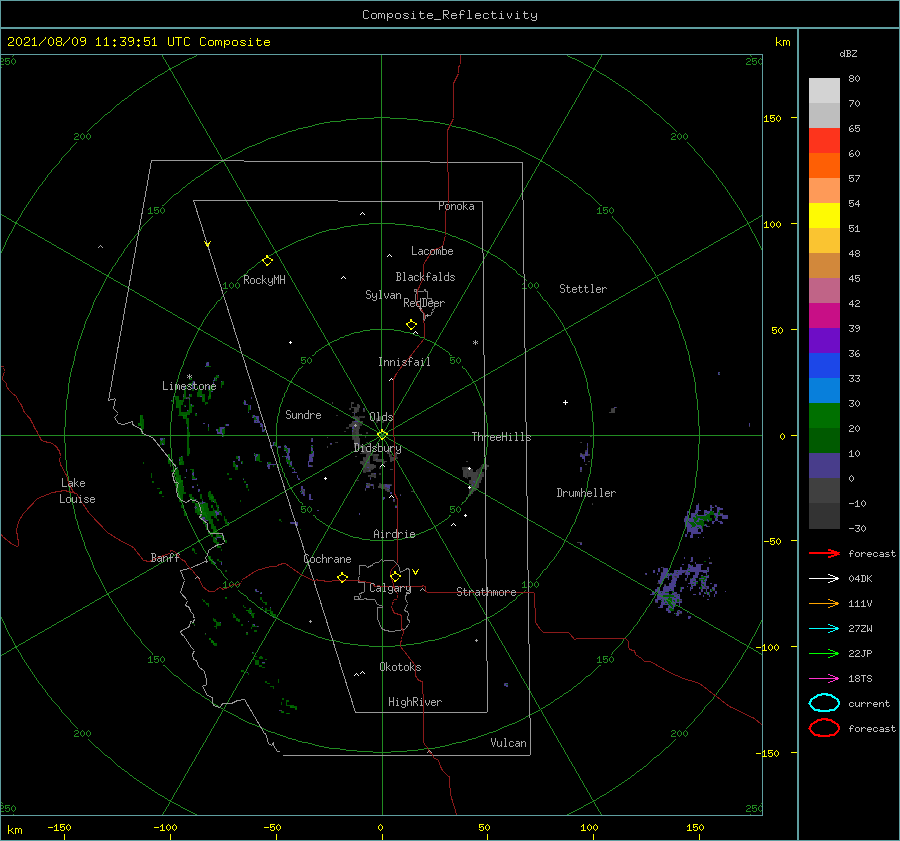The image size is (900, 841).
Task: Click the HighRiver town label
Action: pyautogui.click(x=415, y=702)
